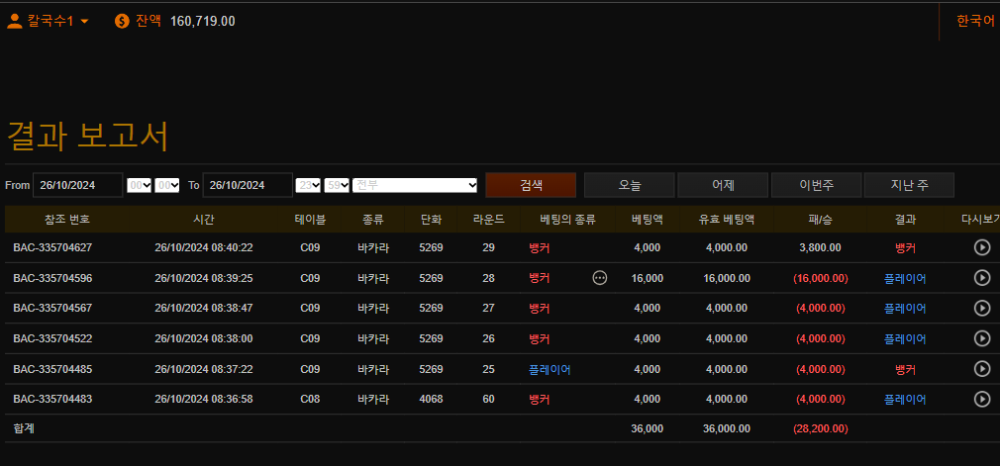Image resolution: width=1000 pixels, height=466 pixels.
Task: Expand the From hour dropdown
Action: coord(139,185)
